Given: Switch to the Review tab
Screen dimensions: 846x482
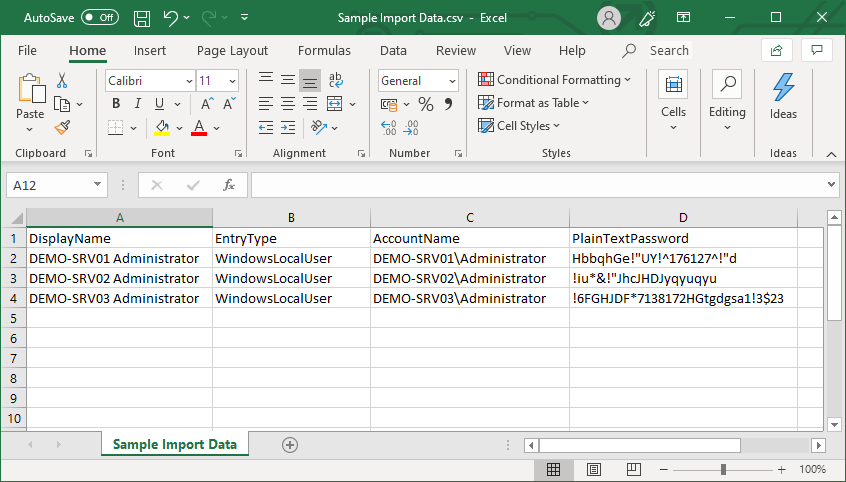Looking at the screenshot, I should click(456, 51).
